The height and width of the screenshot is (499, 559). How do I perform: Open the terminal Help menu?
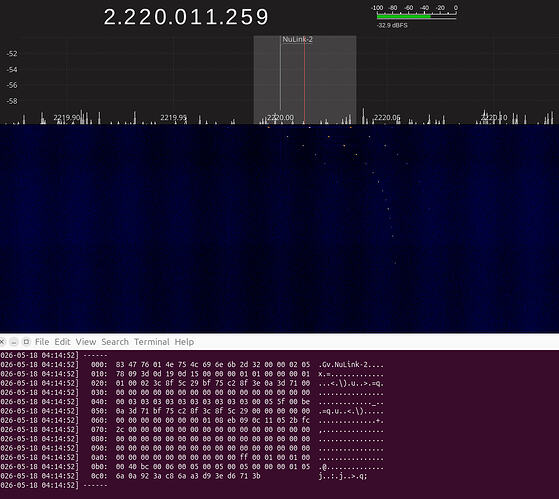point(184,342)
